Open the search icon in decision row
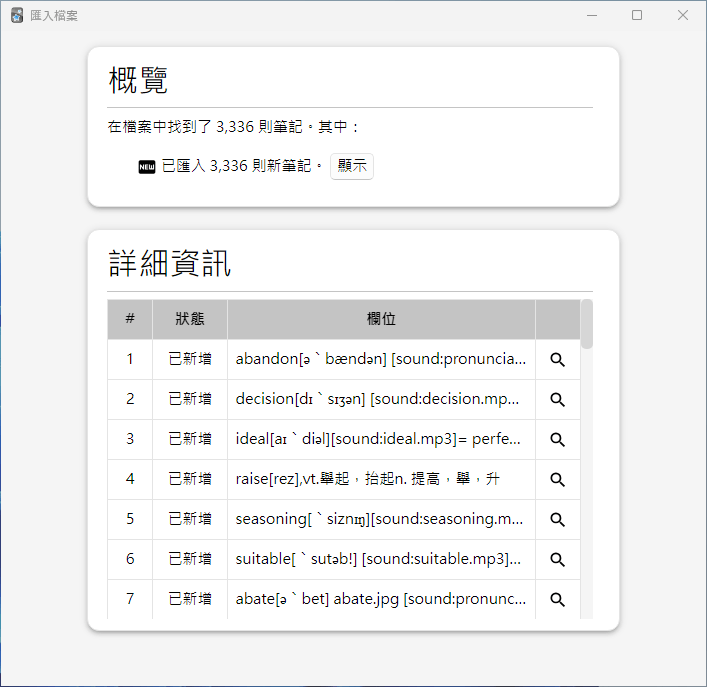The image size is (707, 687). point(558,399)
